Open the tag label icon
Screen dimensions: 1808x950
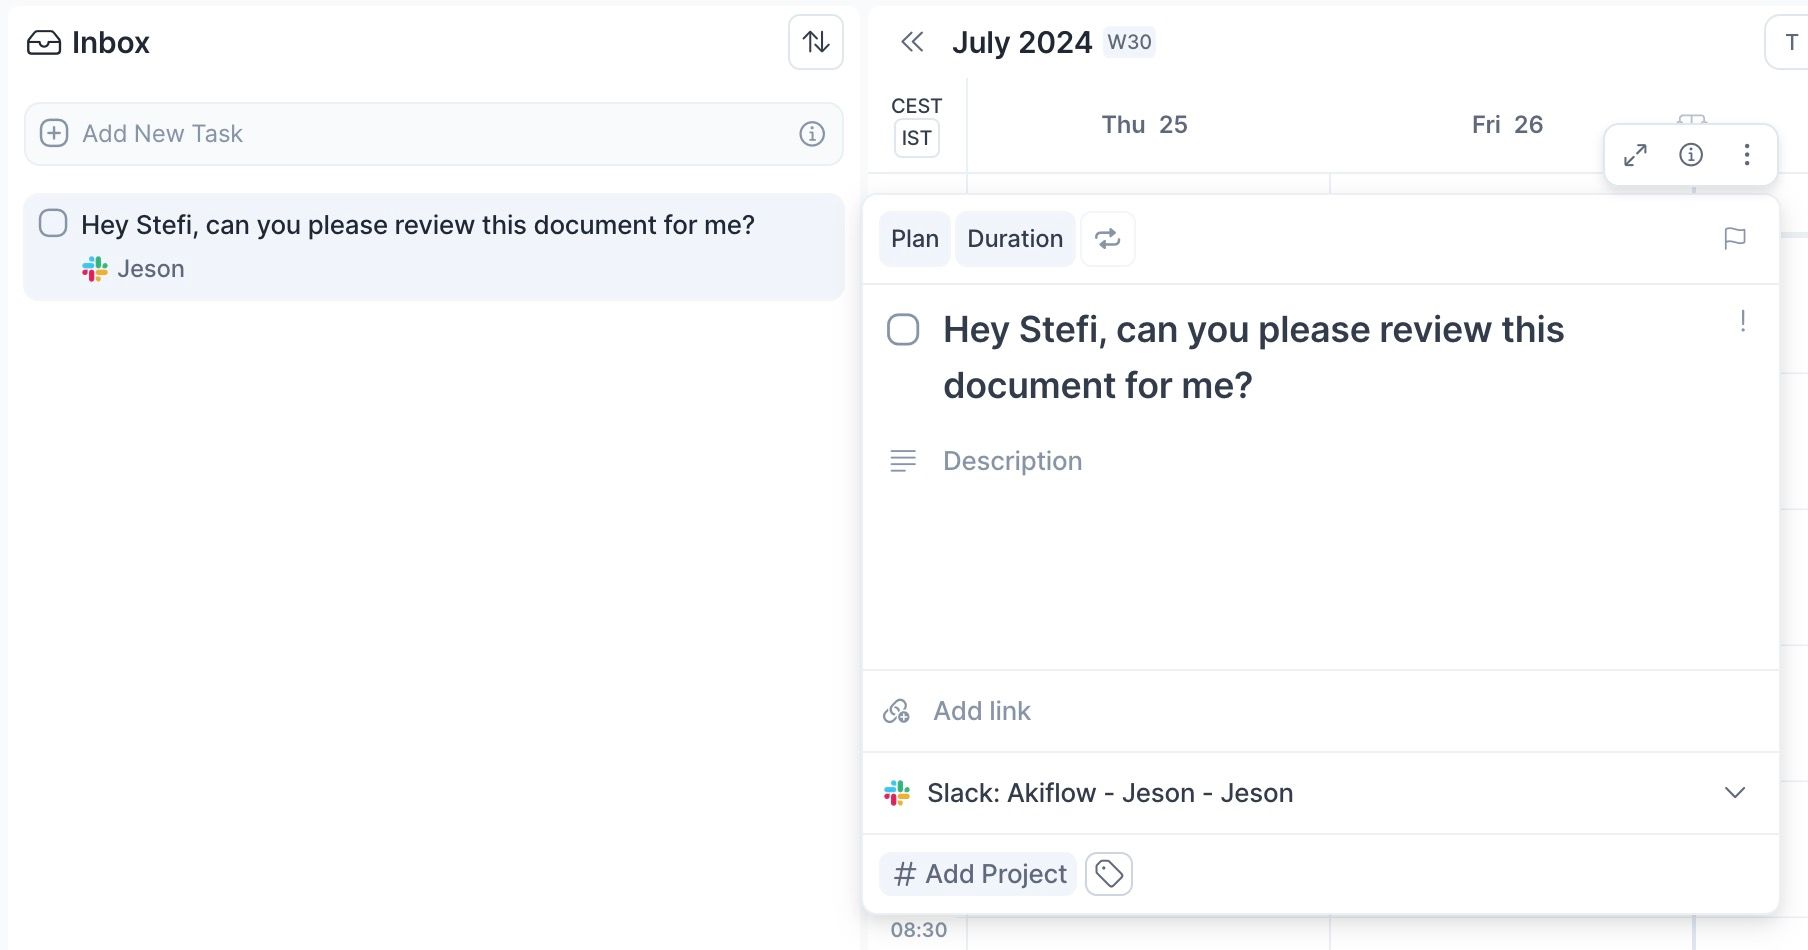(1109, 874)
